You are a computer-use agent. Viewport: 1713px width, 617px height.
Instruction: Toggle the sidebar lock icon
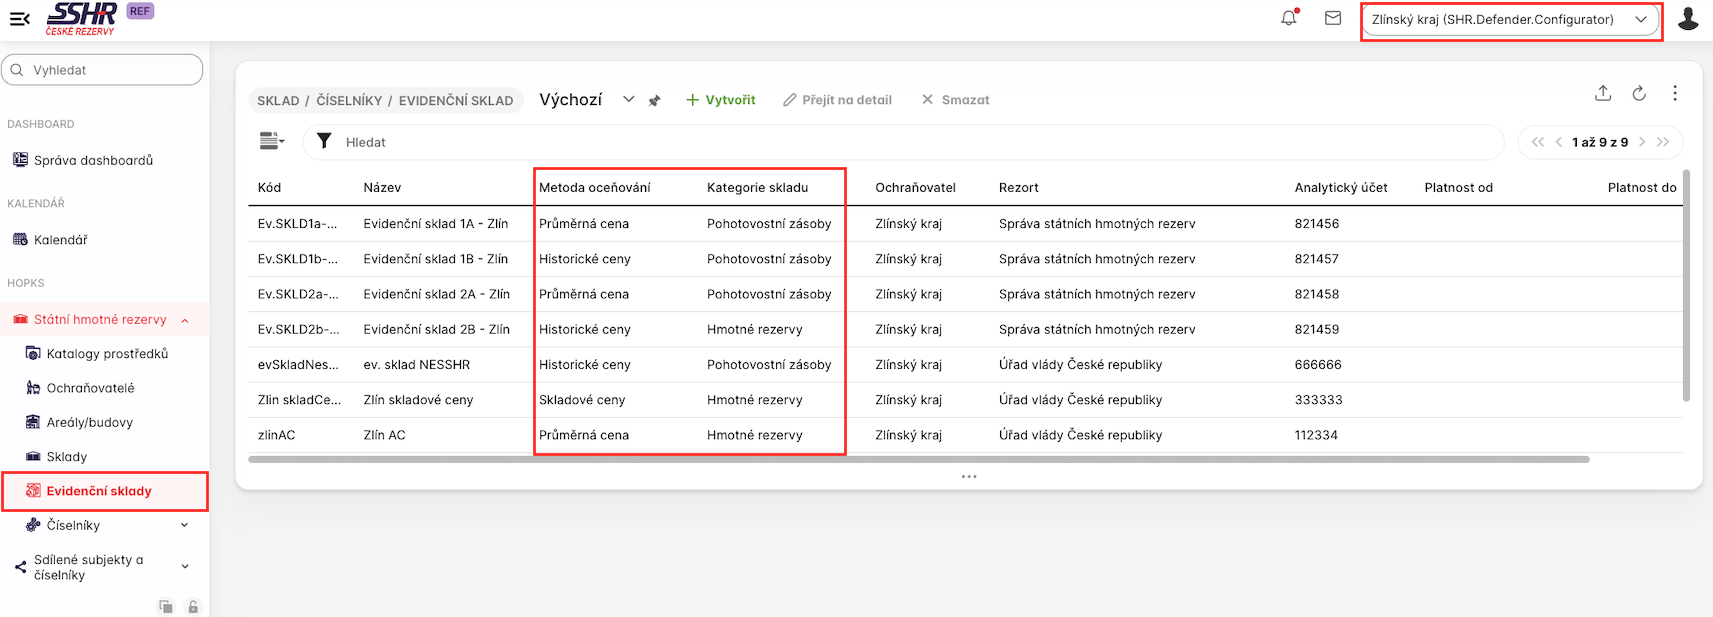click(193, 607)
